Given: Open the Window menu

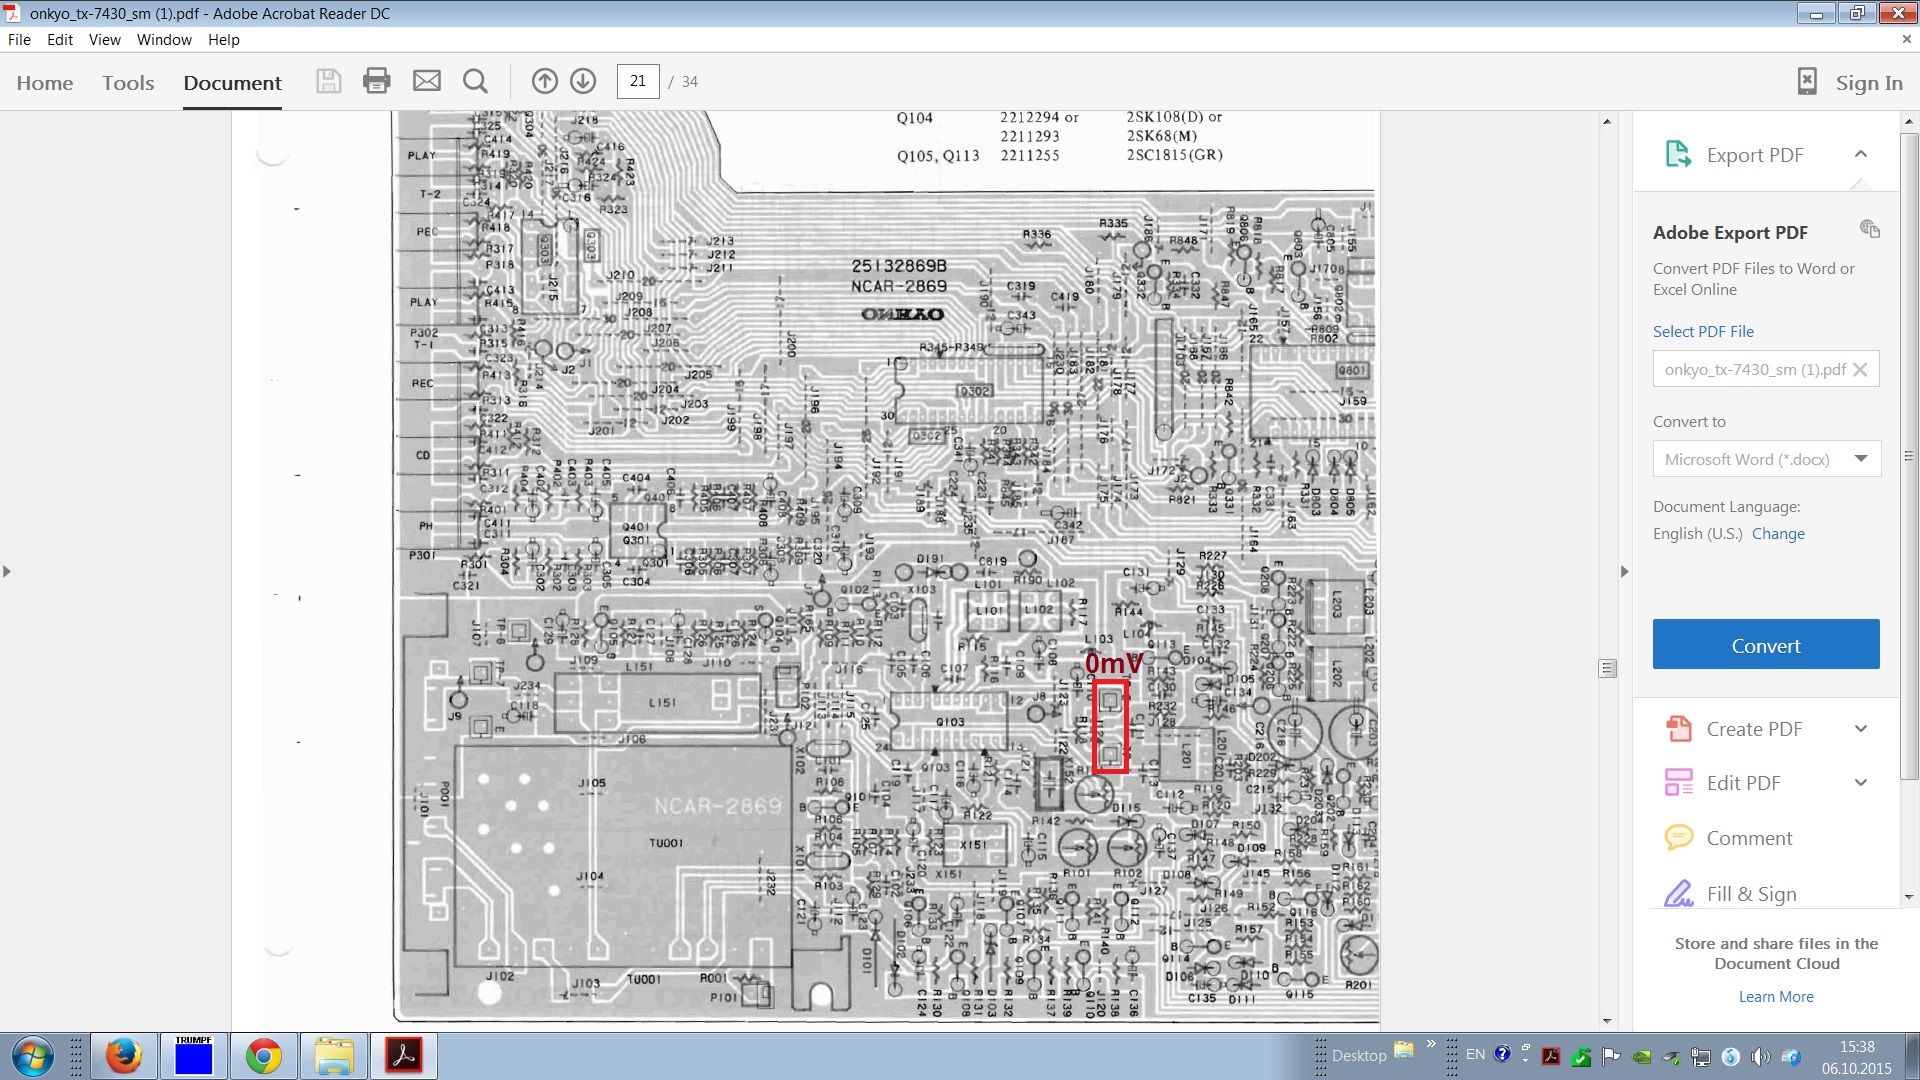Looking at the screenshot, I should 164,40.
